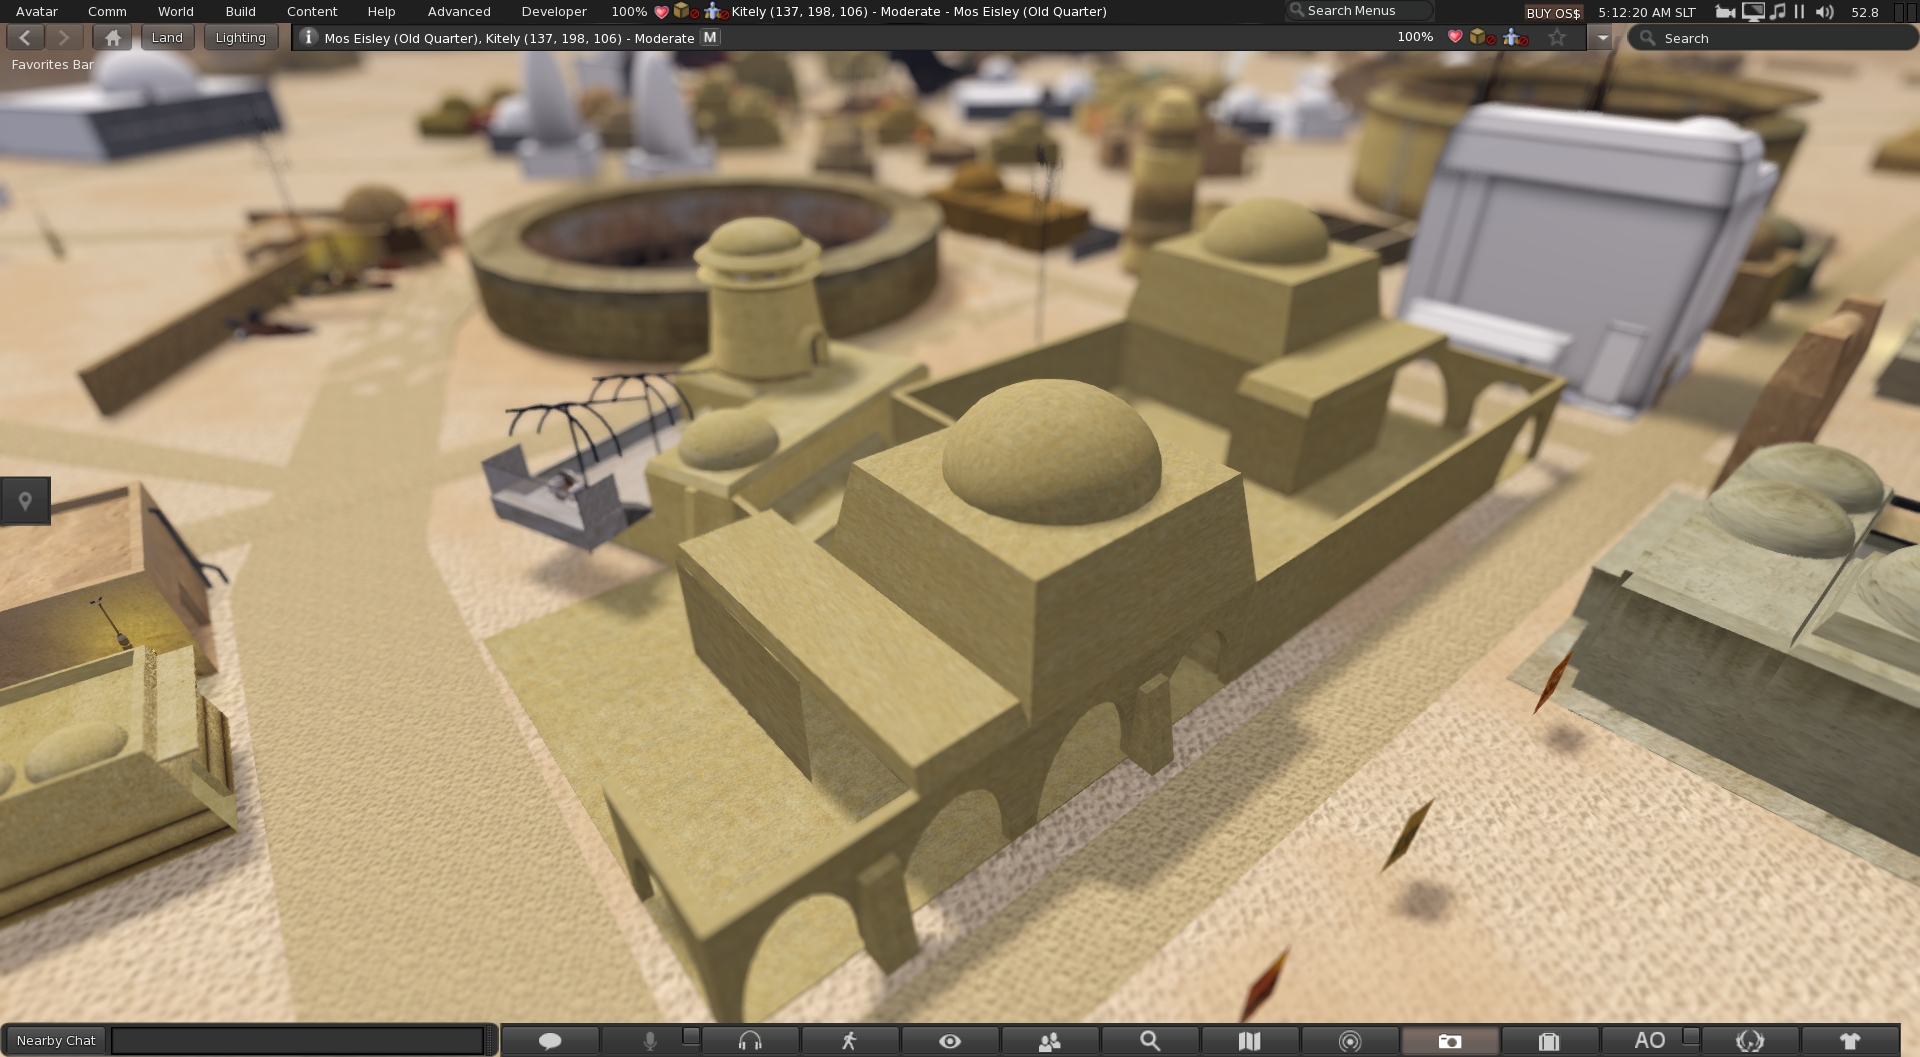
Task: Click the 5:12:20 AM SLT clock
Action: point(1646,13)
